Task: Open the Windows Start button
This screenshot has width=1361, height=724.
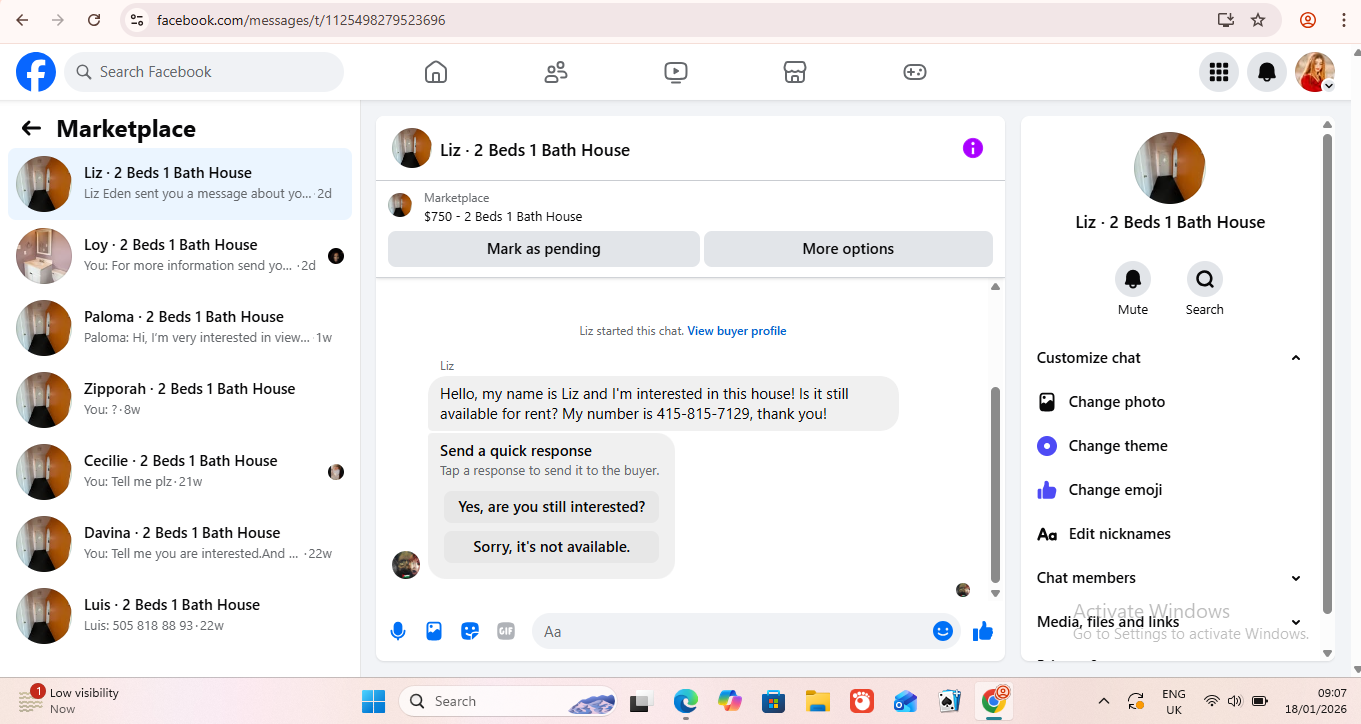Action: coord(373,701)
